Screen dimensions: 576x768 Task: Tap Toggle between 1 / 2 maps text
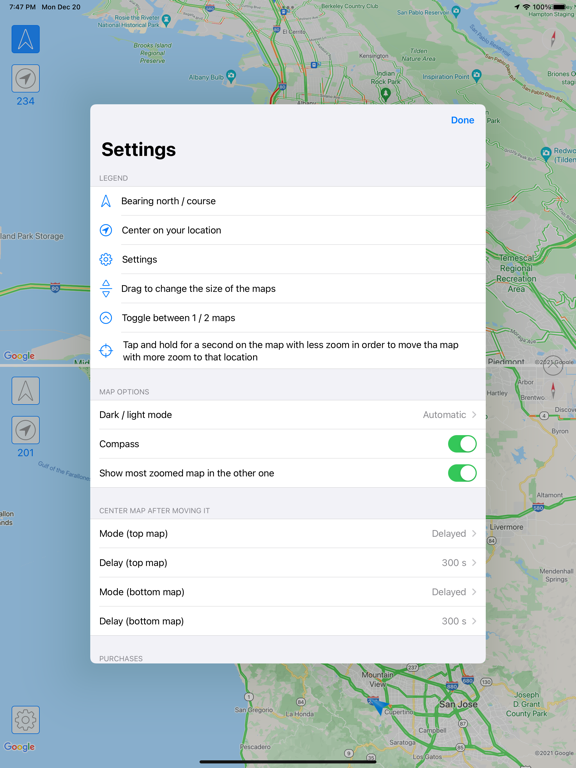coord(178,318)
